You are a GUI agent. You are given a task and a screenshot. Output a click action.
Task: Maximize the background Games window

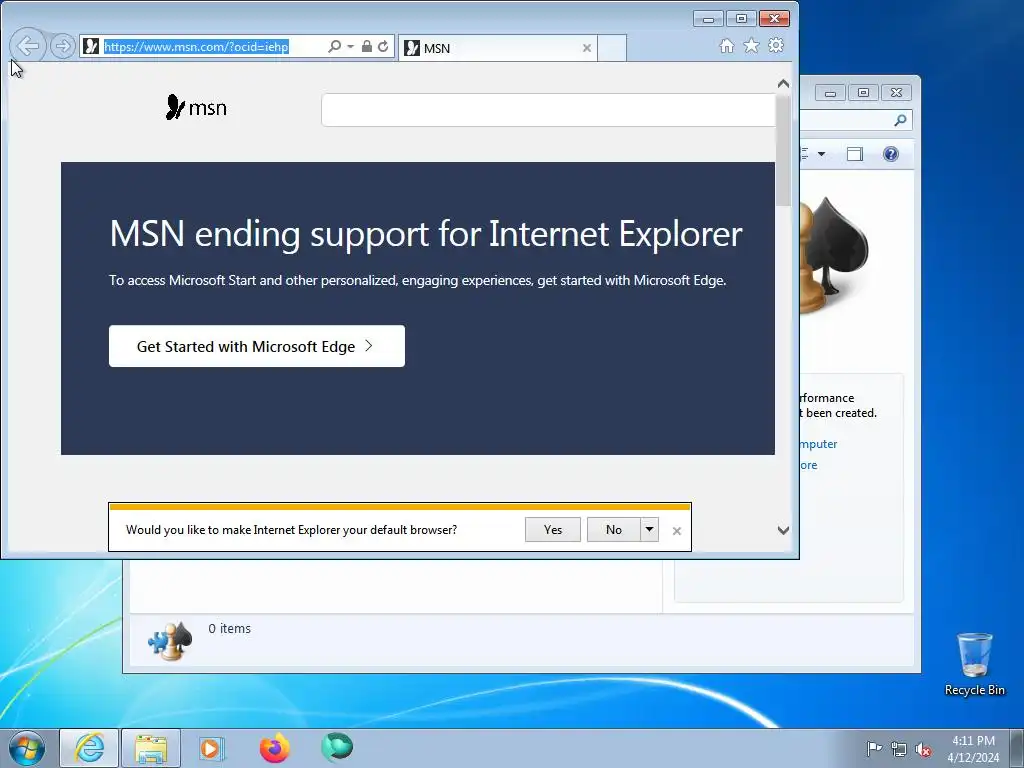pyautogui.click(x=863, y=93)
